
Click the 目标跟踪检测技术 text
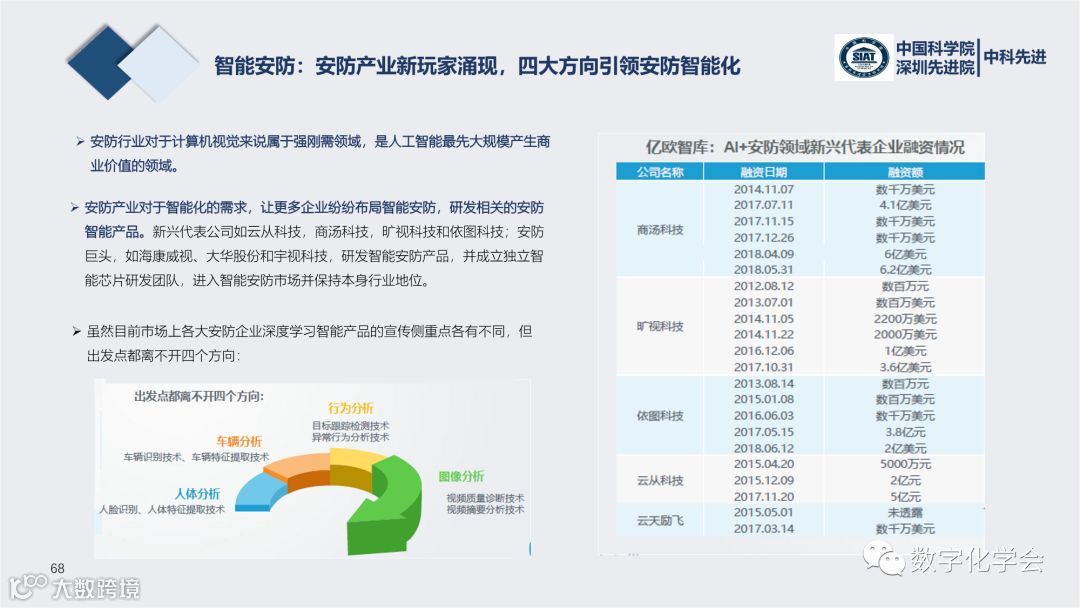tap(351, 426)
